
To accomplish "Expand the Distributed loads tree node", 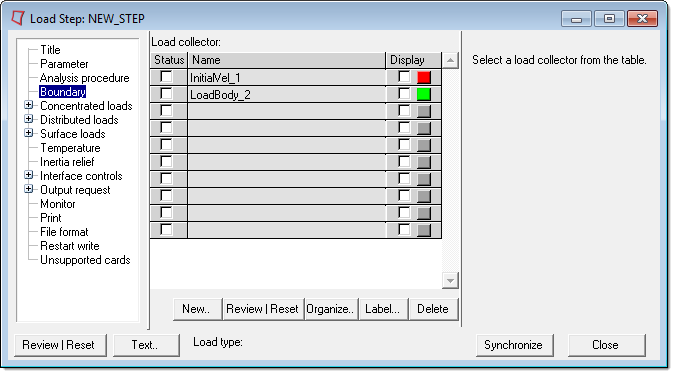I will point(29,119).
